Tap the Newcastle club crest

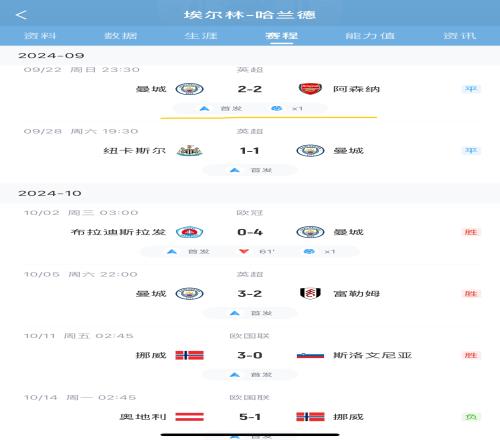pyautogui.click(x=189, y=151)
